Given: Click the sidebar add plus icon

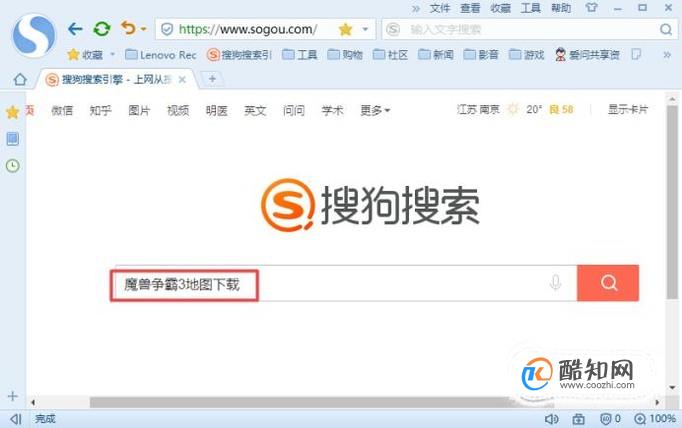Looking at the screenshot, I should 13,396.
